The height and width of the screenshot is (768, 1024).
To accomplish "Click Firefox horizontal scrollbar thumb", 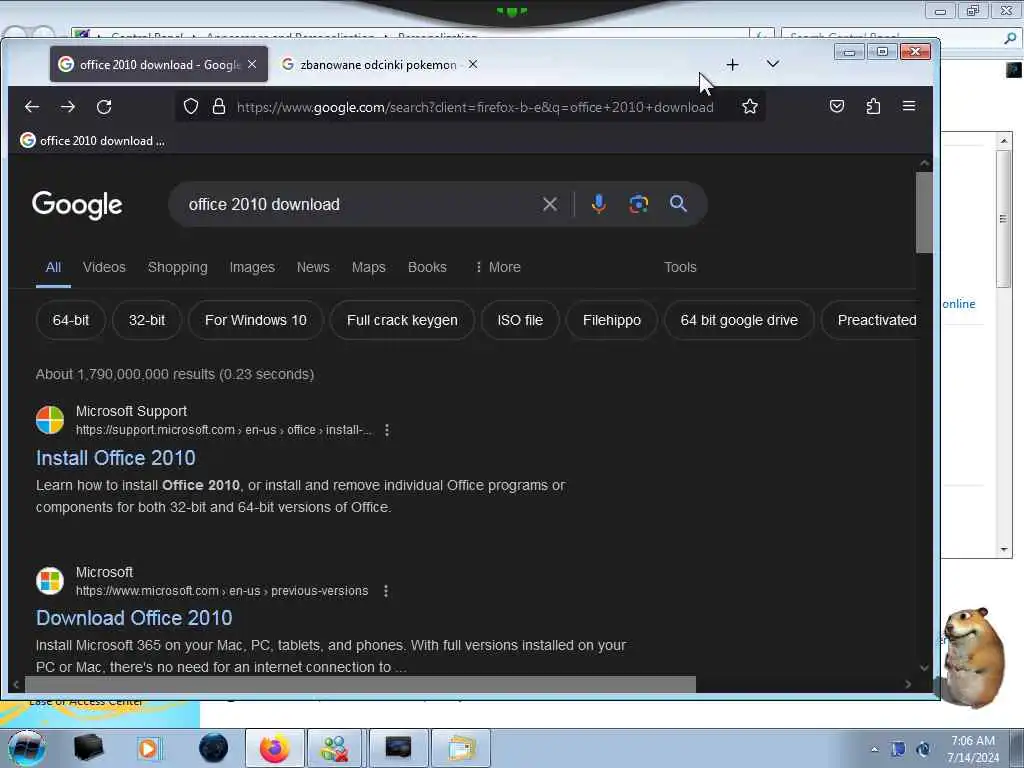I will click(360, 684).
